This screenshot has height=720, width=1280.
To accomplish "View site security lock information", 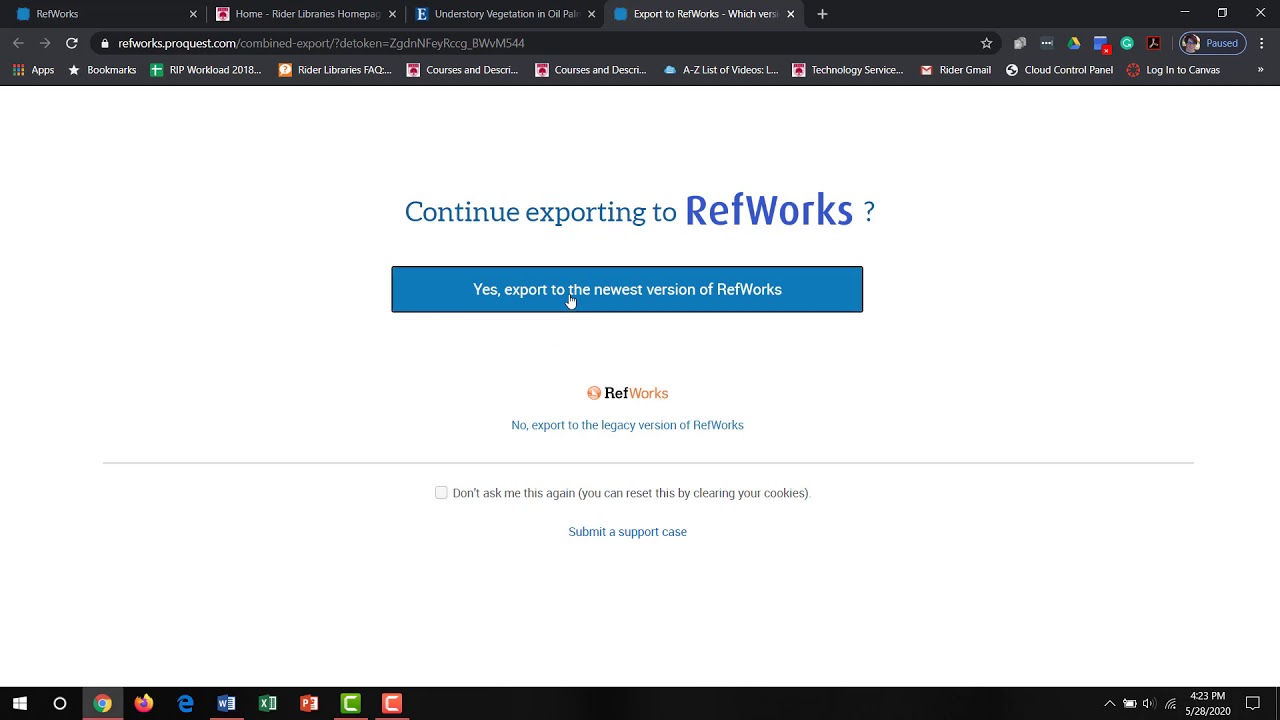I will point(104,43).
